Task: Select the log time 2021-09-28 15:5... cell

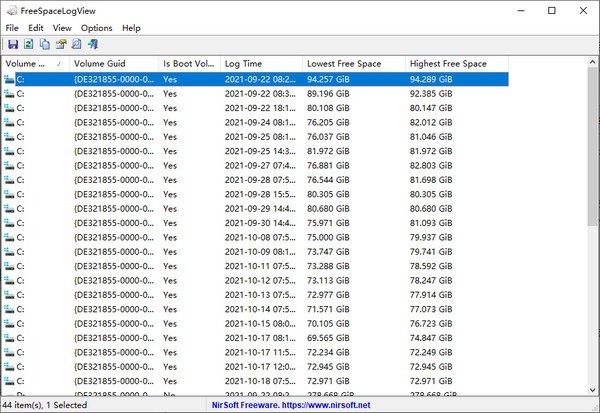Action: [260, 194]
